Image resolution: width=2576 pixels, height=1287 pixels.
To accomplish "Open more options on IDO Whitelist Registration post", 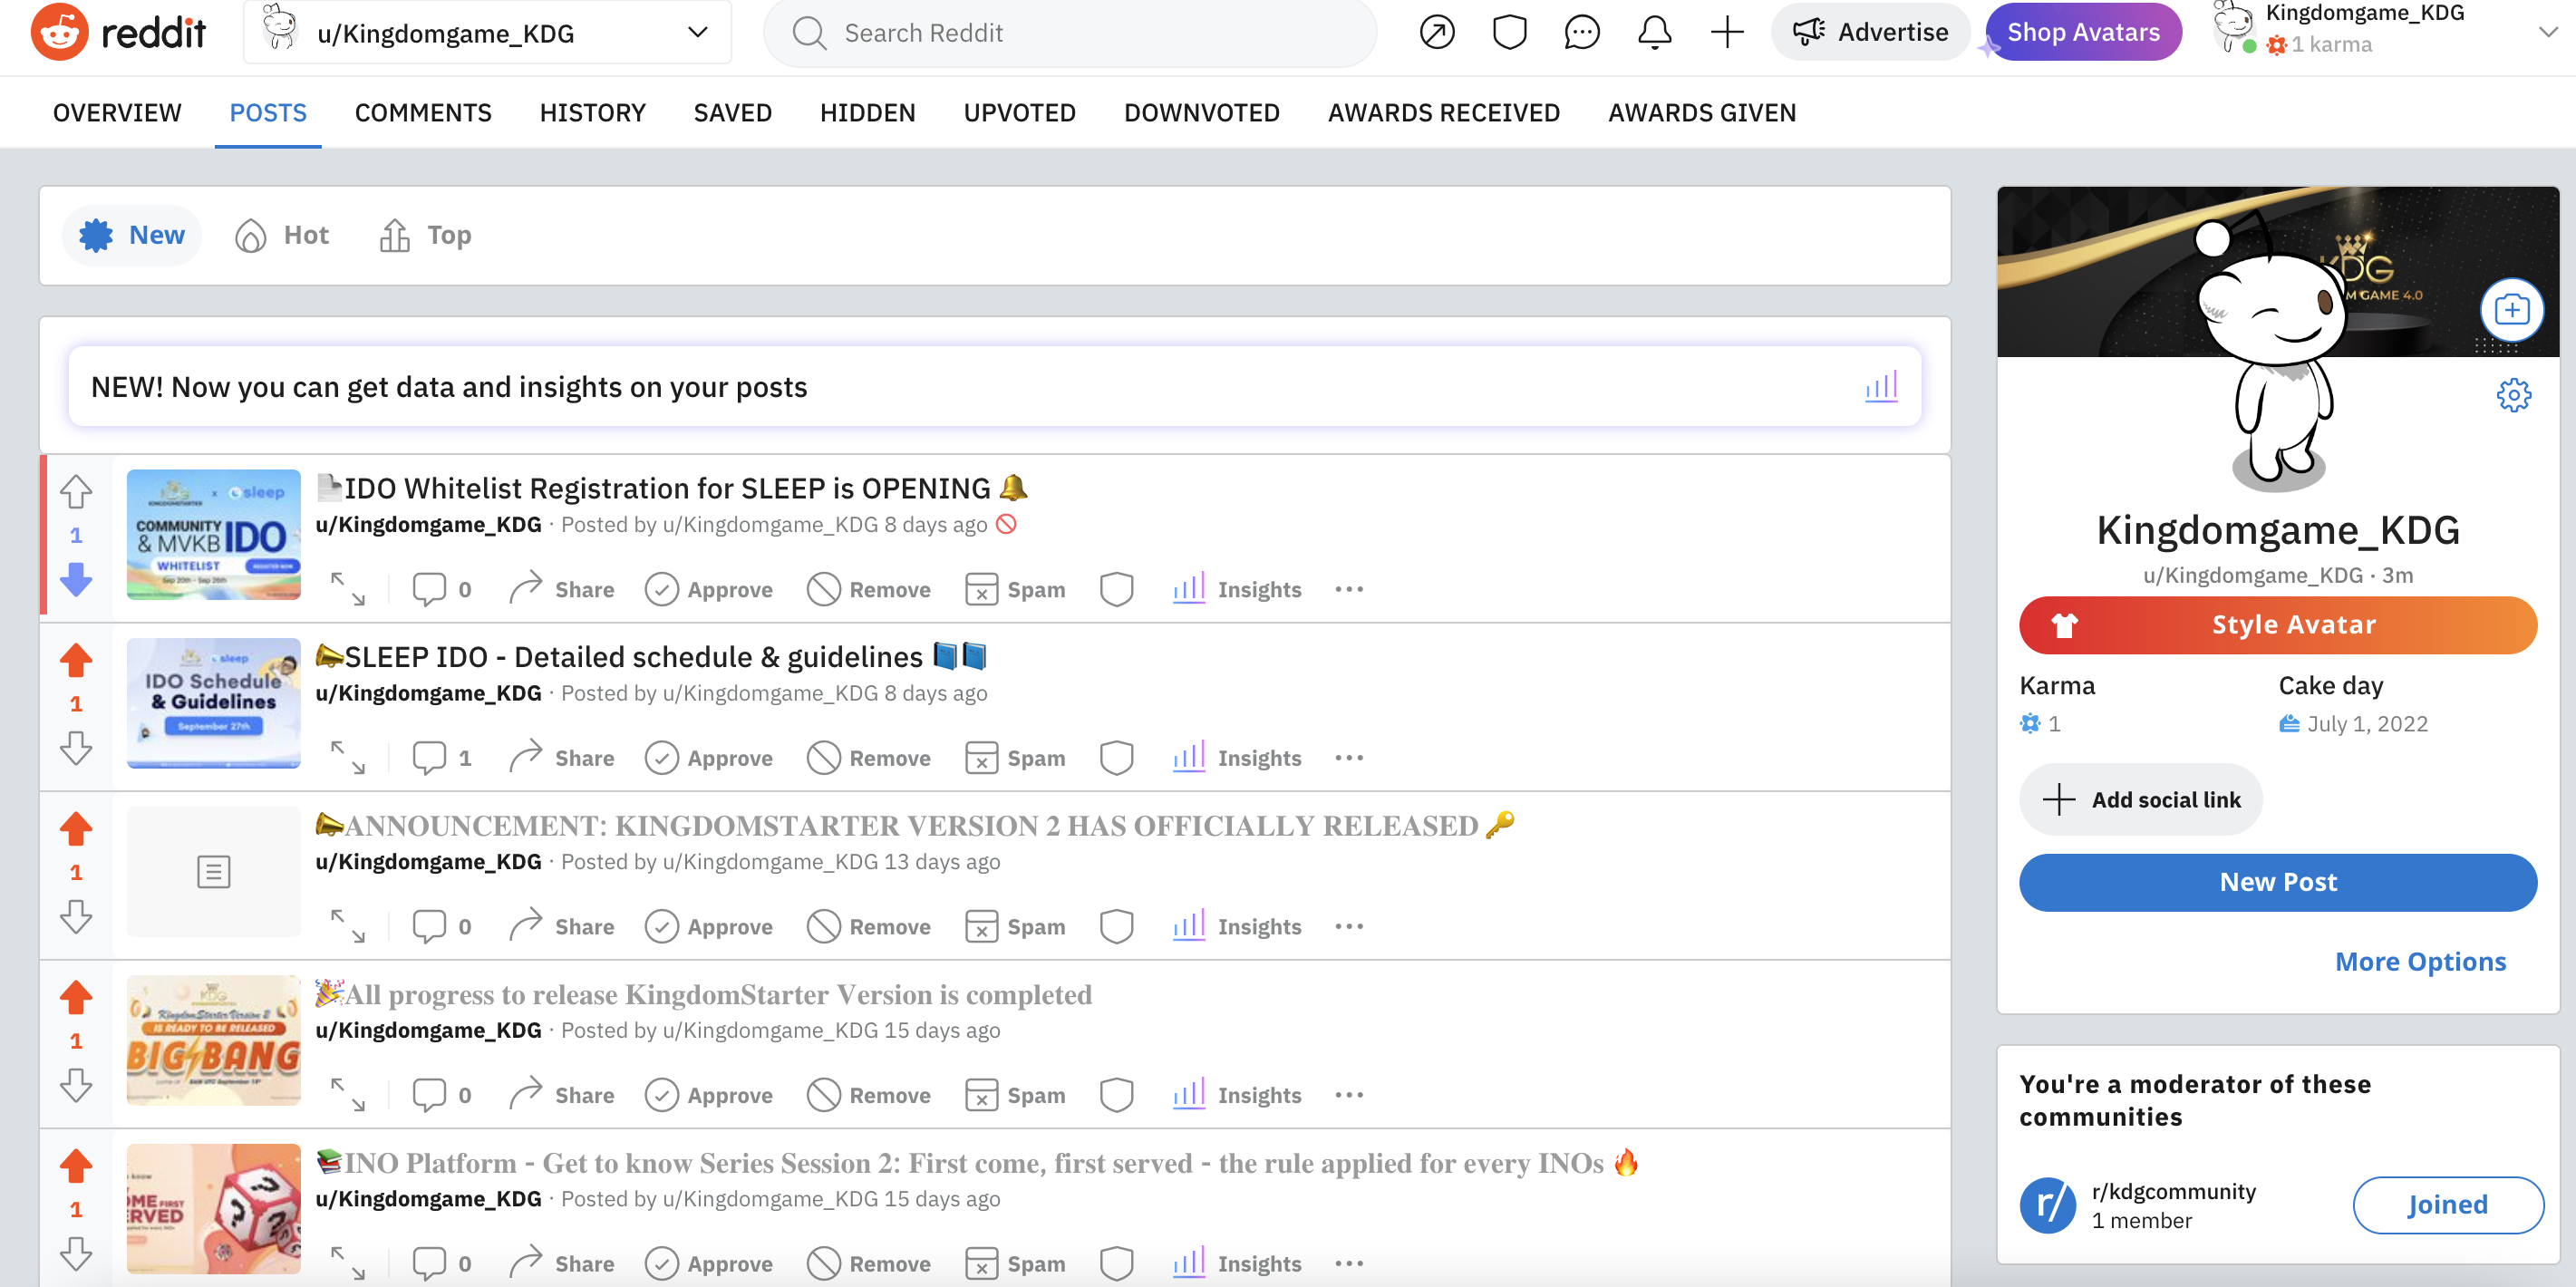I will pos(1349,589).
